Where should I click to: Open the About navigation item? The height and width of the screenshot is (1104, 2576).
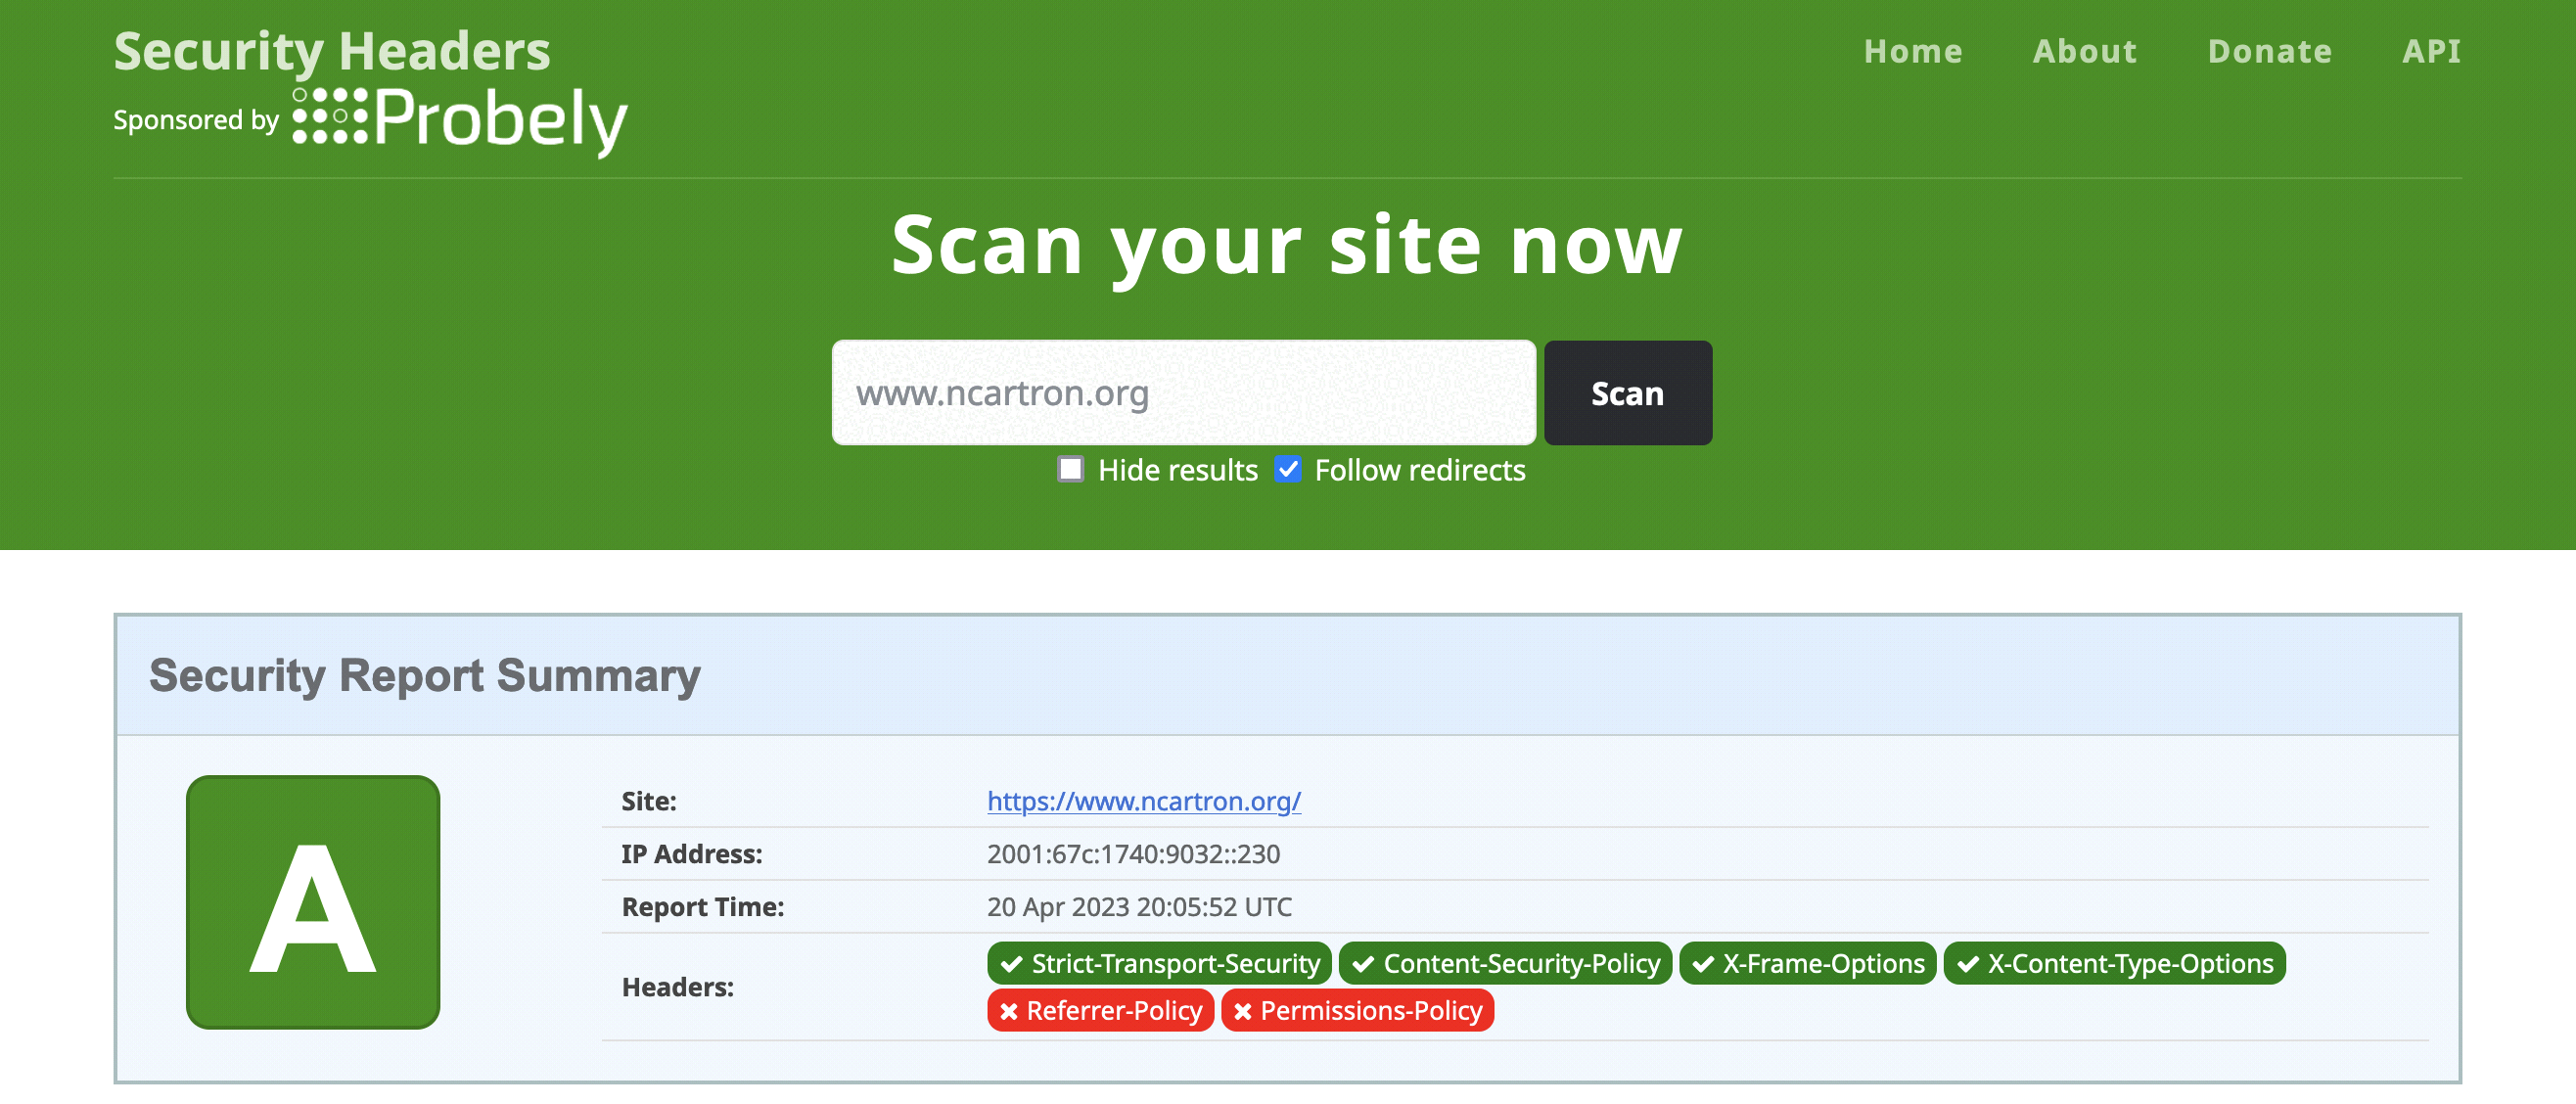coord(2084,51)
